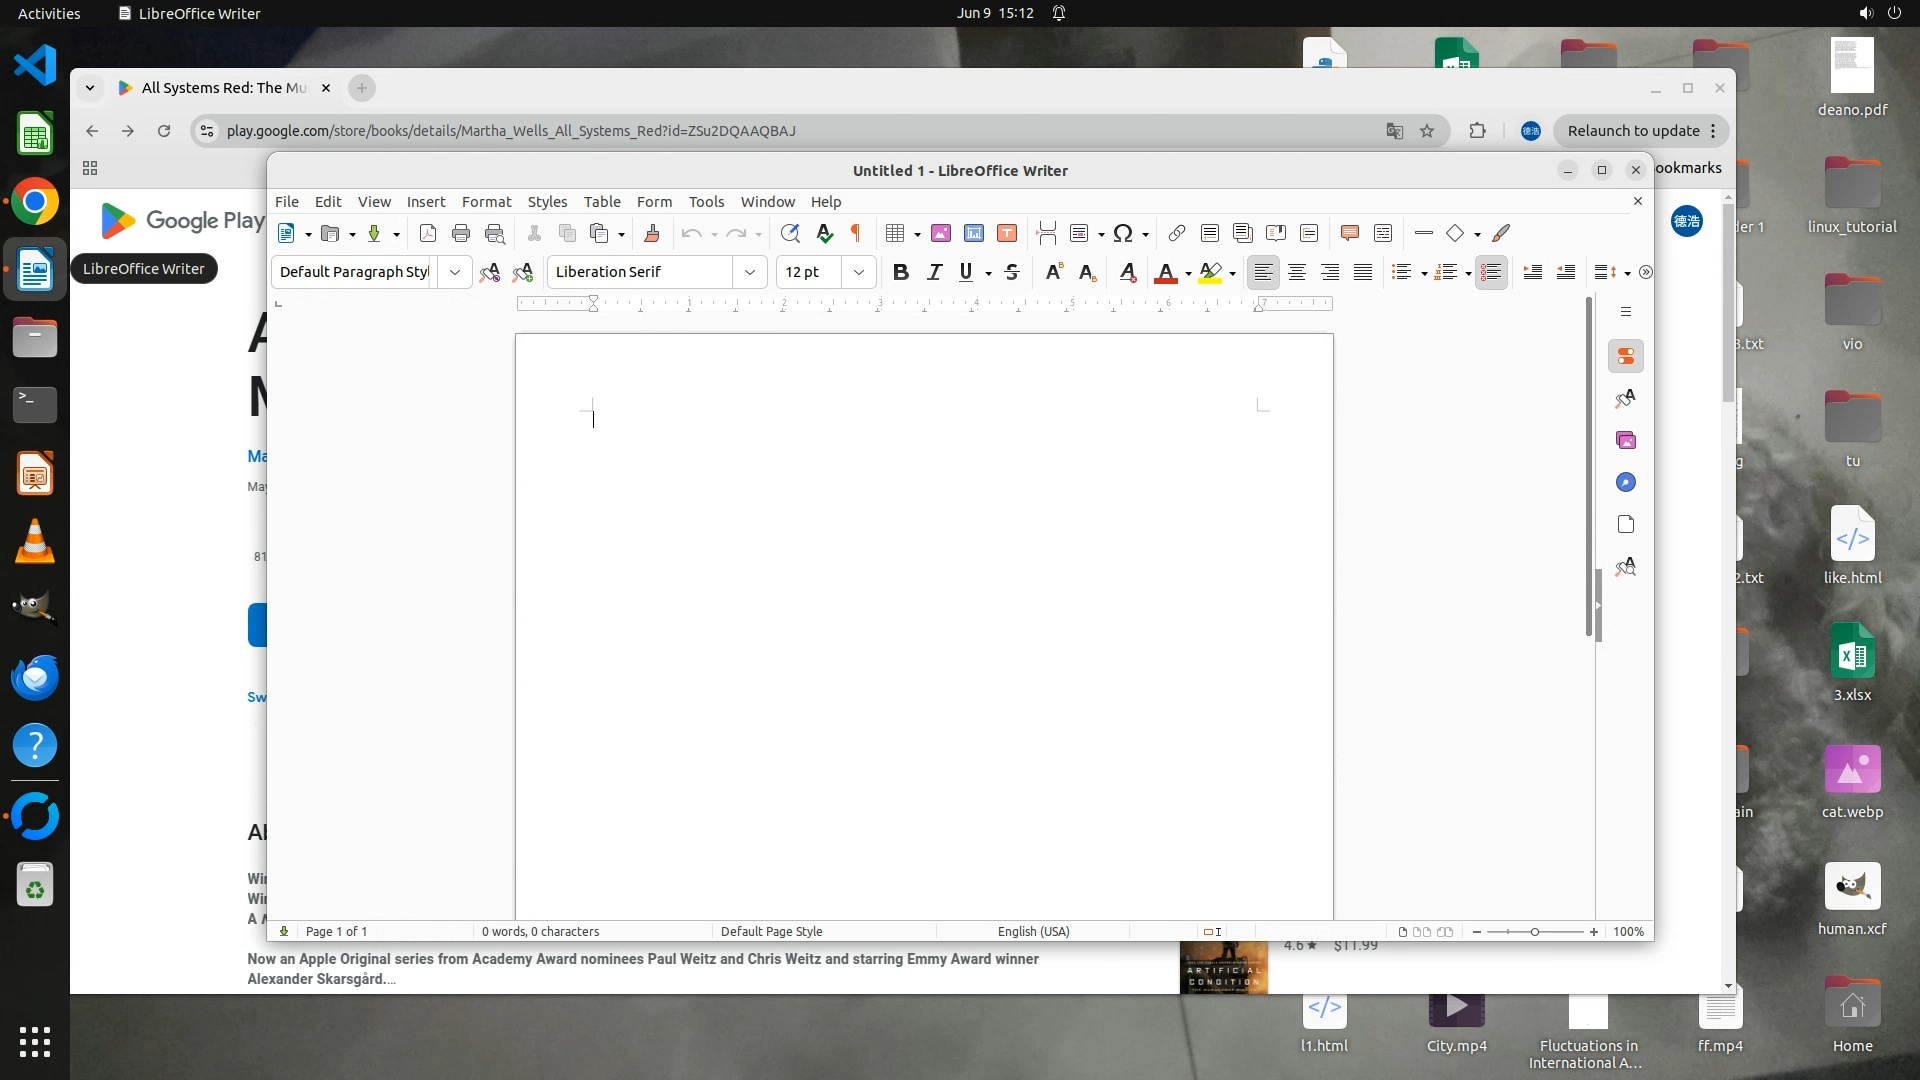Toggle Formatting Marks pilcrow button

856,233
